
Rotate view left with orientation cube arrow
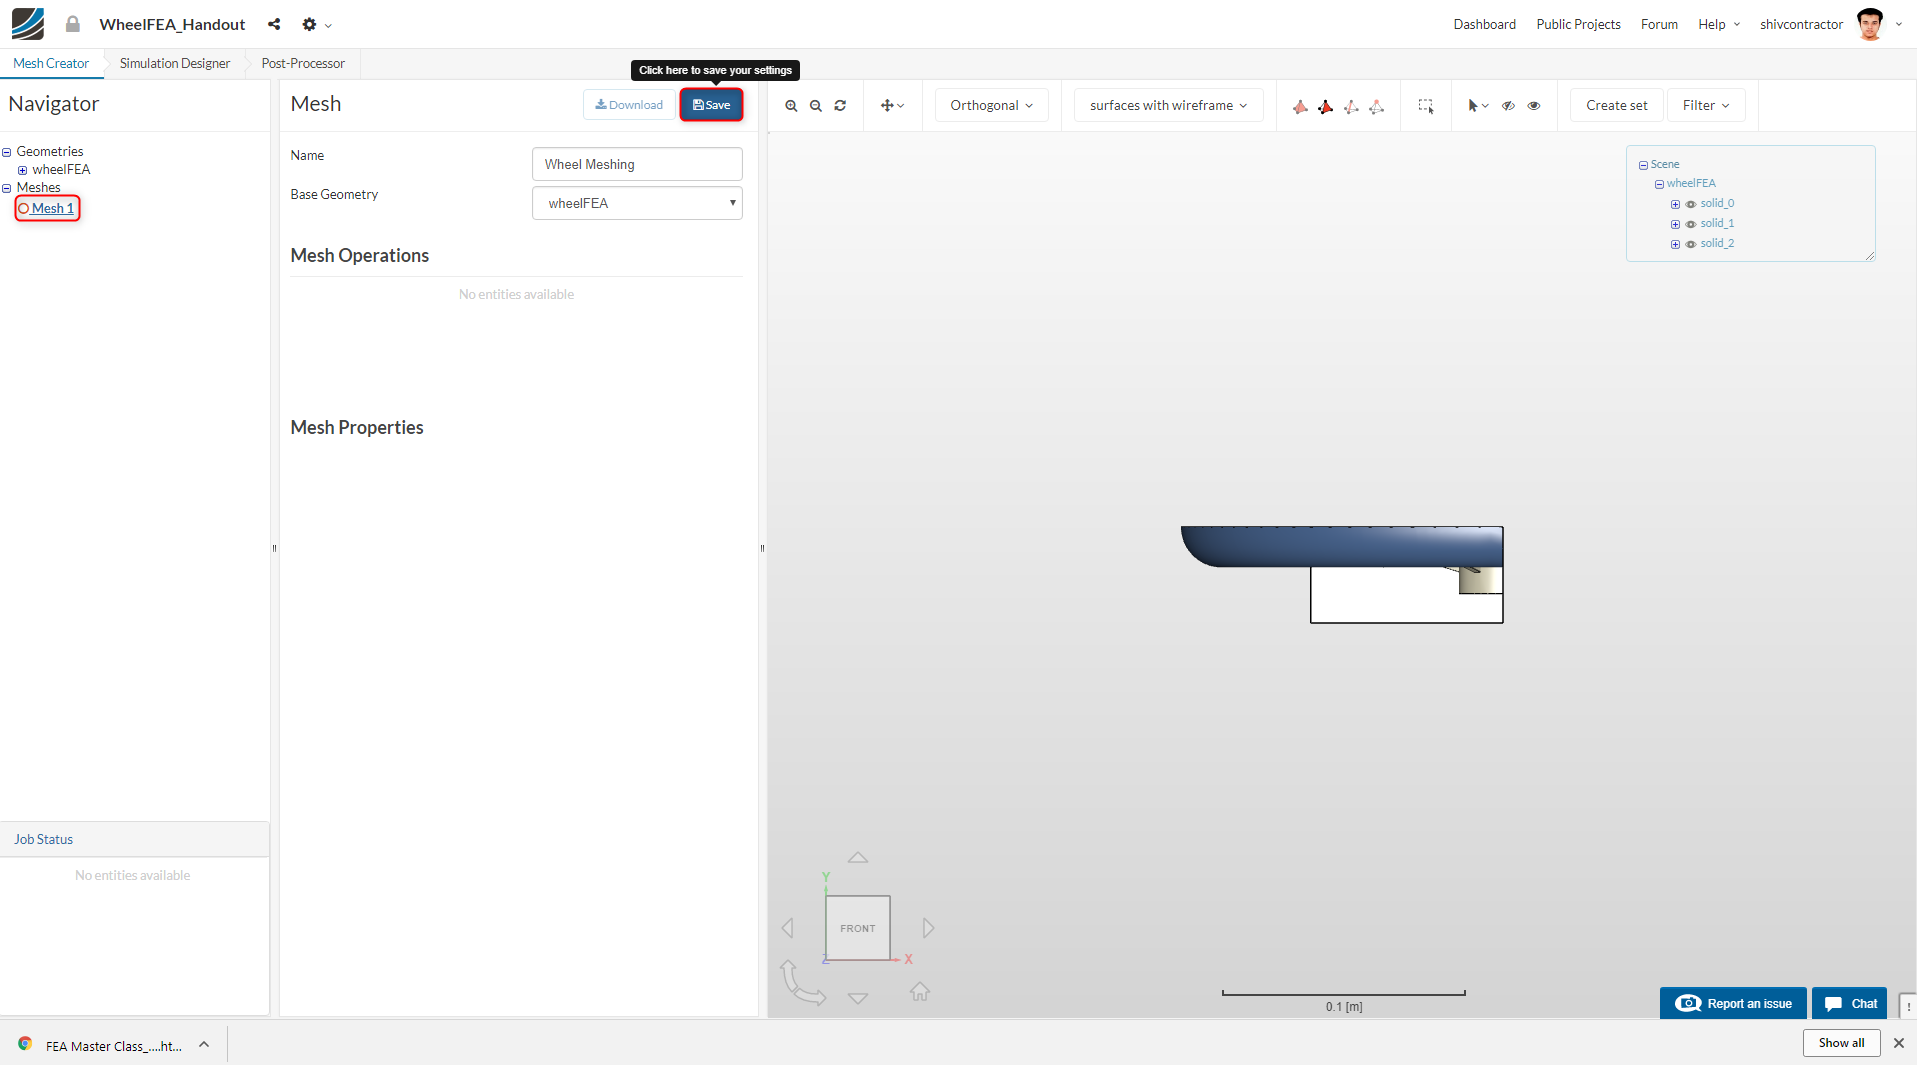point(788,928)
